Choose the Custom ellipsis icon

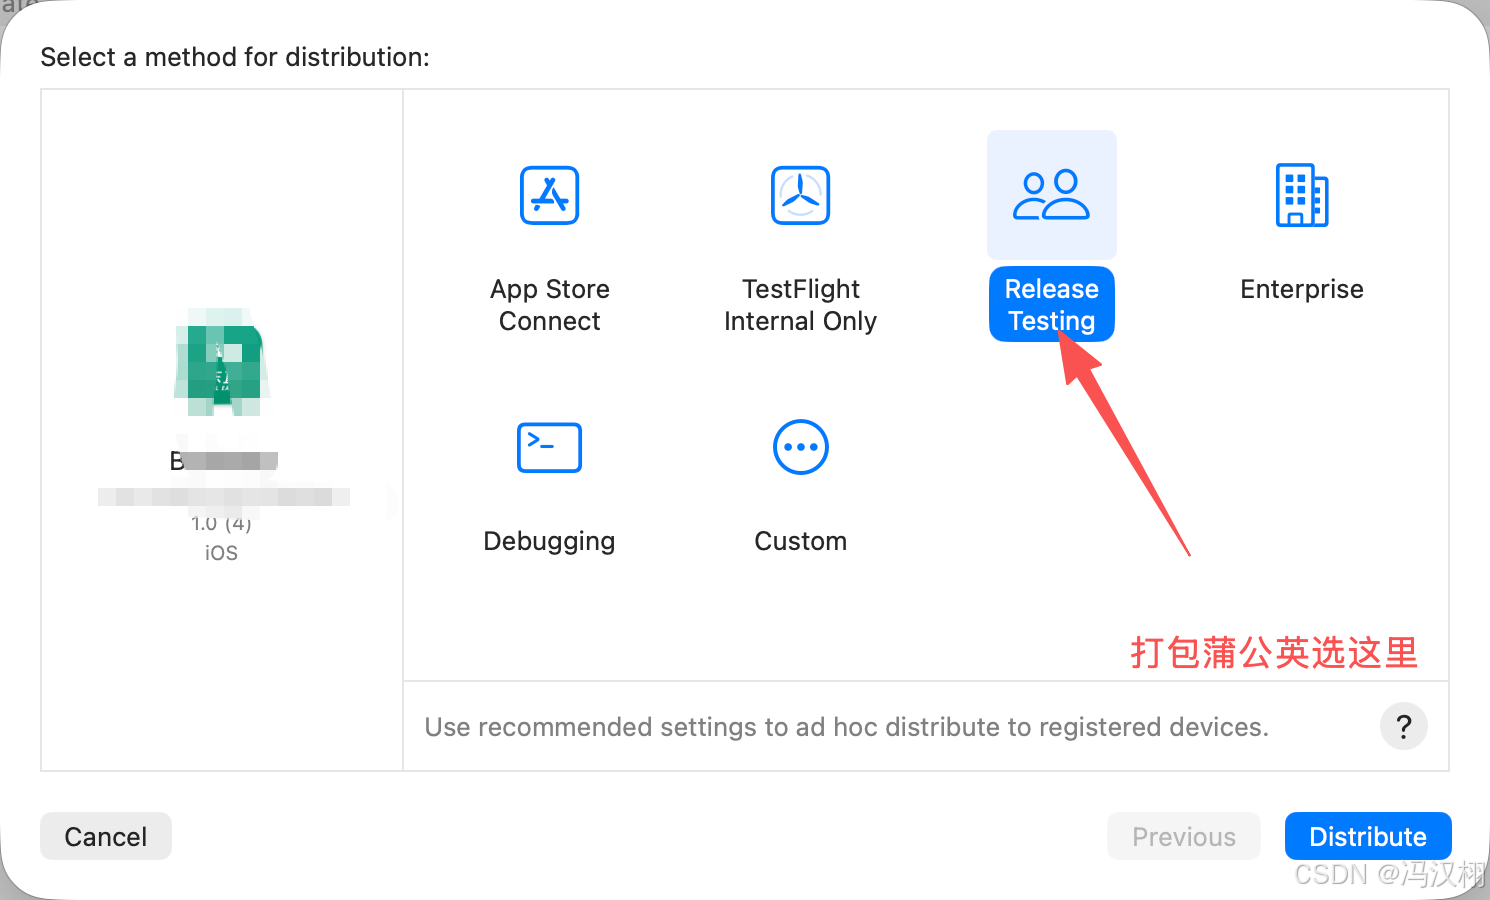coord(800,447)
